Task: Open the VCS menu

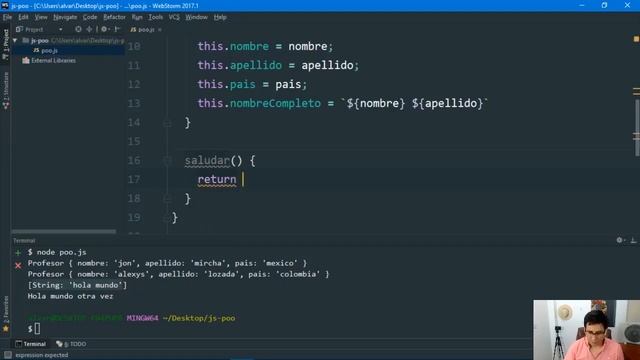Action: coord(174,17)
